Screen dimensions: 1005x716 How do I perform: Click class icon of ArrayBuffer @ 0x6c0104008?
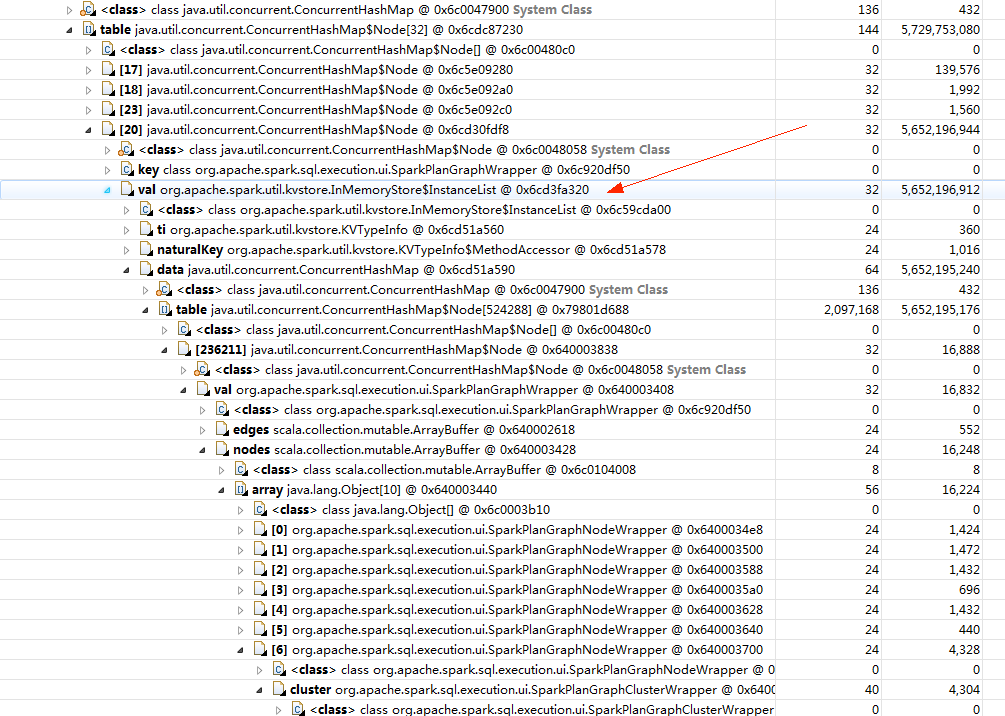coord(241,469)
